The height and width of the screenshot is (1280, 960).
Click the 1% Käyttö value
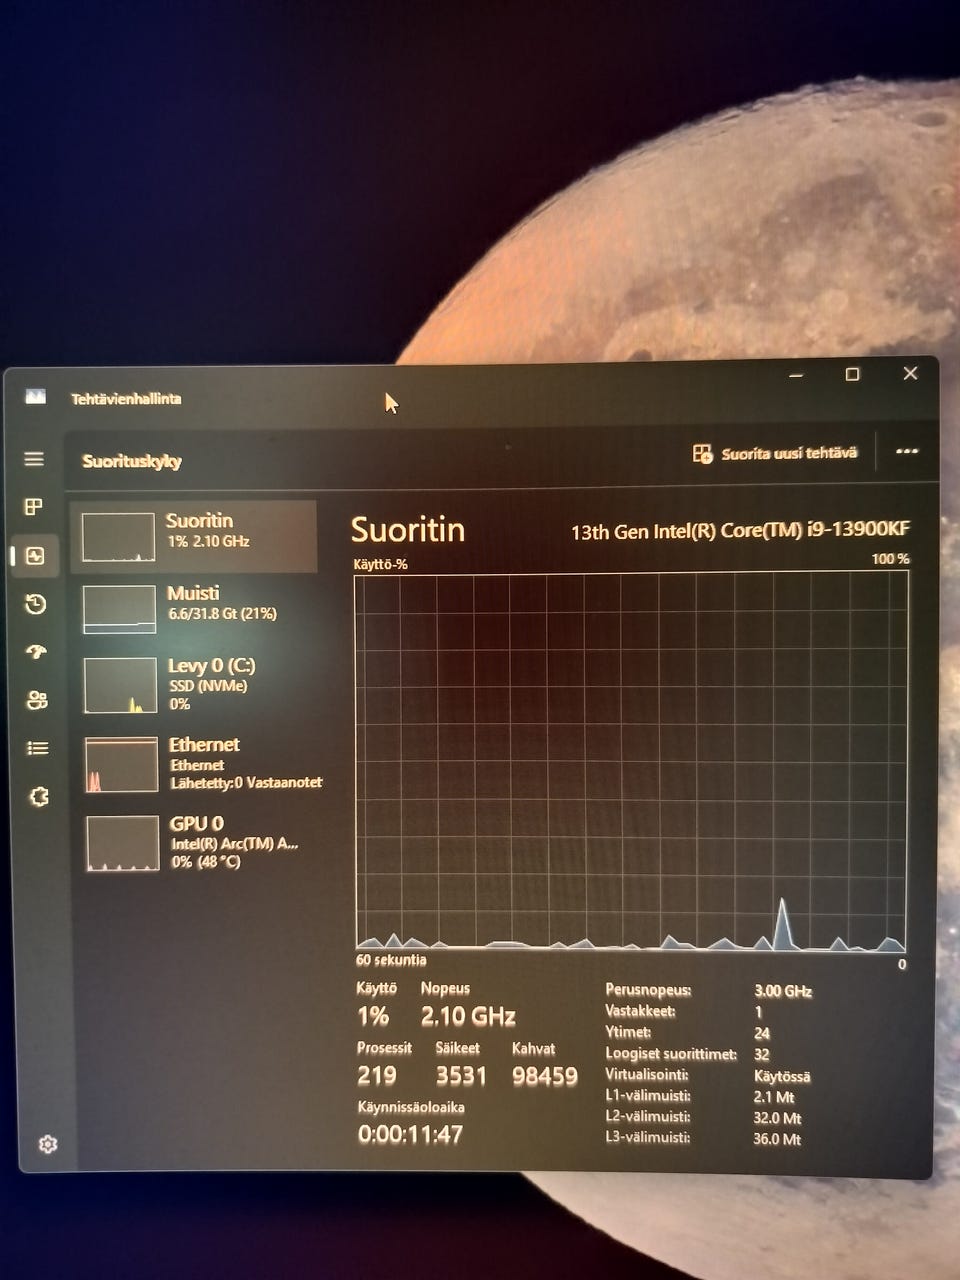pyautogui.click(x=373, y=1017)
